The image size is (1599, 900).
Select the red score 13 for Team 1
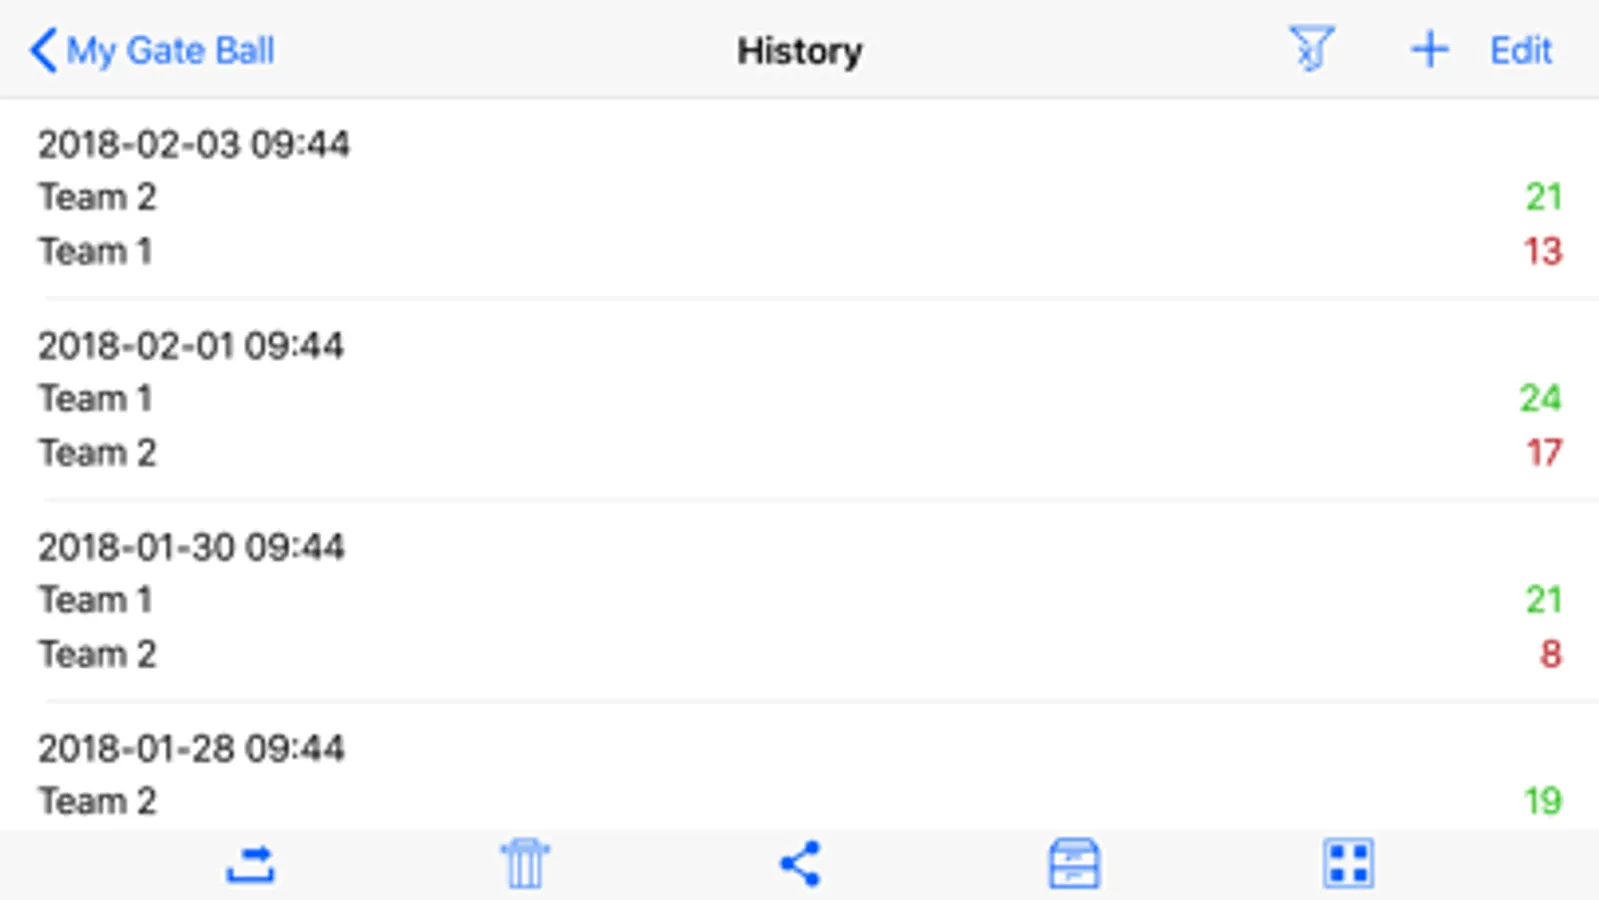click(x=1542, y=251)
